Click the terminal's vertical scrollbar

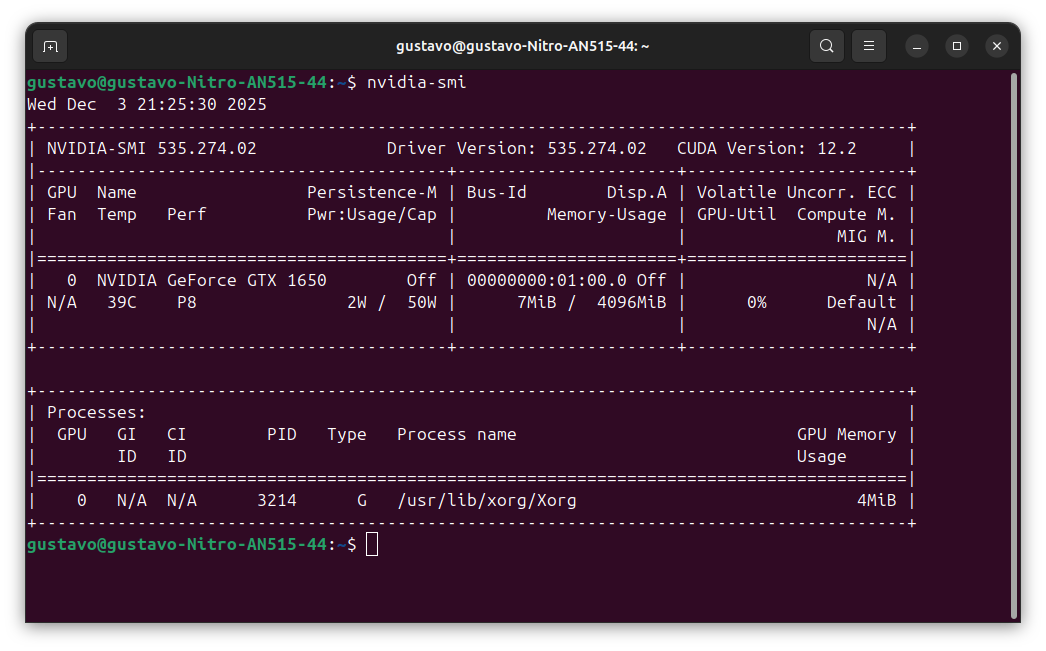pos(1014,340)
